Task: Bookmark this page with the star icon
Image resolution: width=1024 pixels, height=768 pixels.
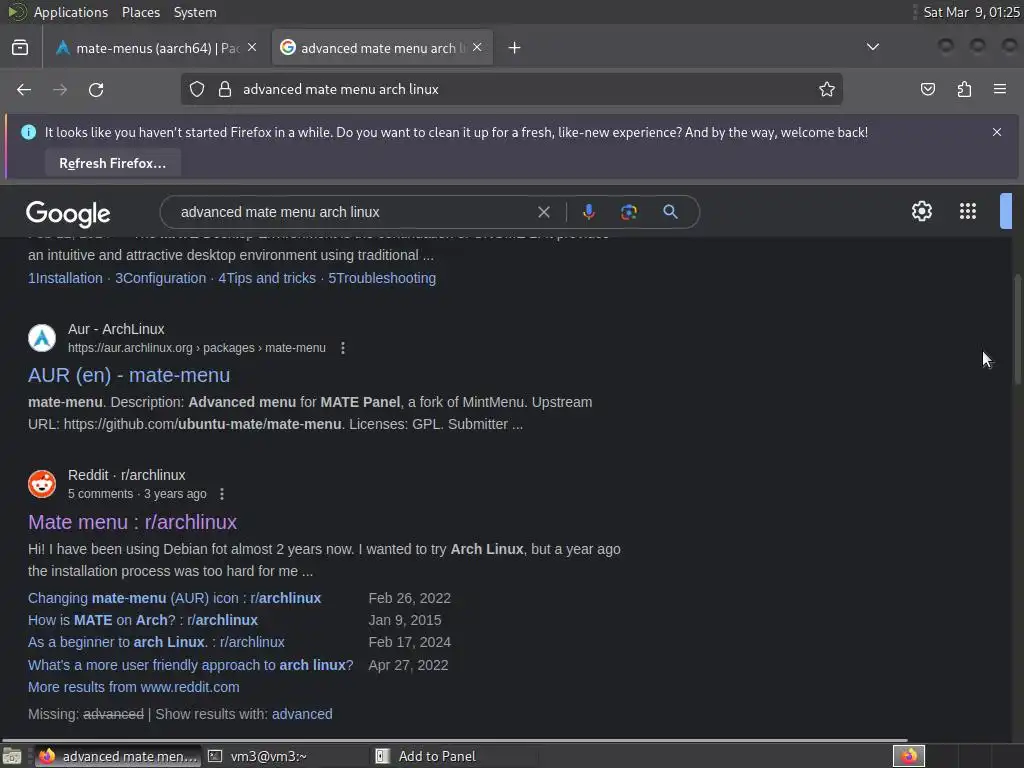Action: coord(827,89)
